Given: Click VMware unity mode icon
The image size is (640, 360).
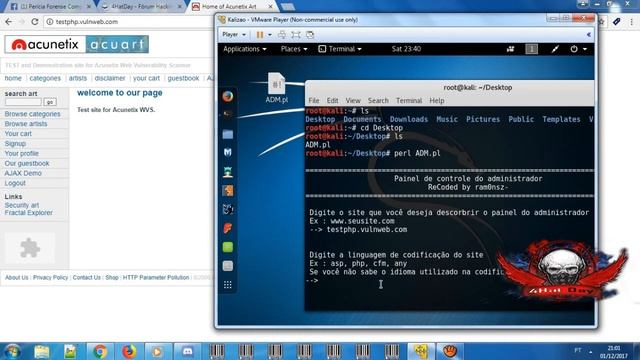Looking at the screenshot, I should coord(310,35).
